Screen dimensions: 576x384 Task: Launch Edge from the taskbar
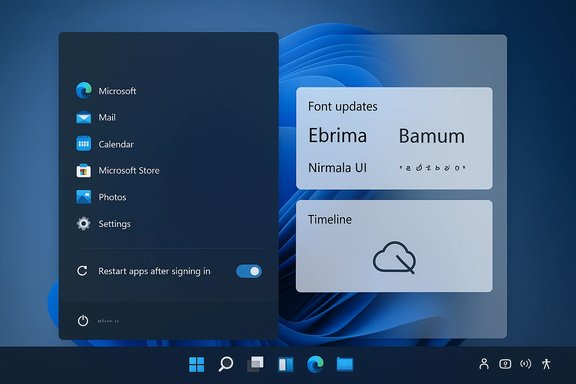click(x=315, y=364)
